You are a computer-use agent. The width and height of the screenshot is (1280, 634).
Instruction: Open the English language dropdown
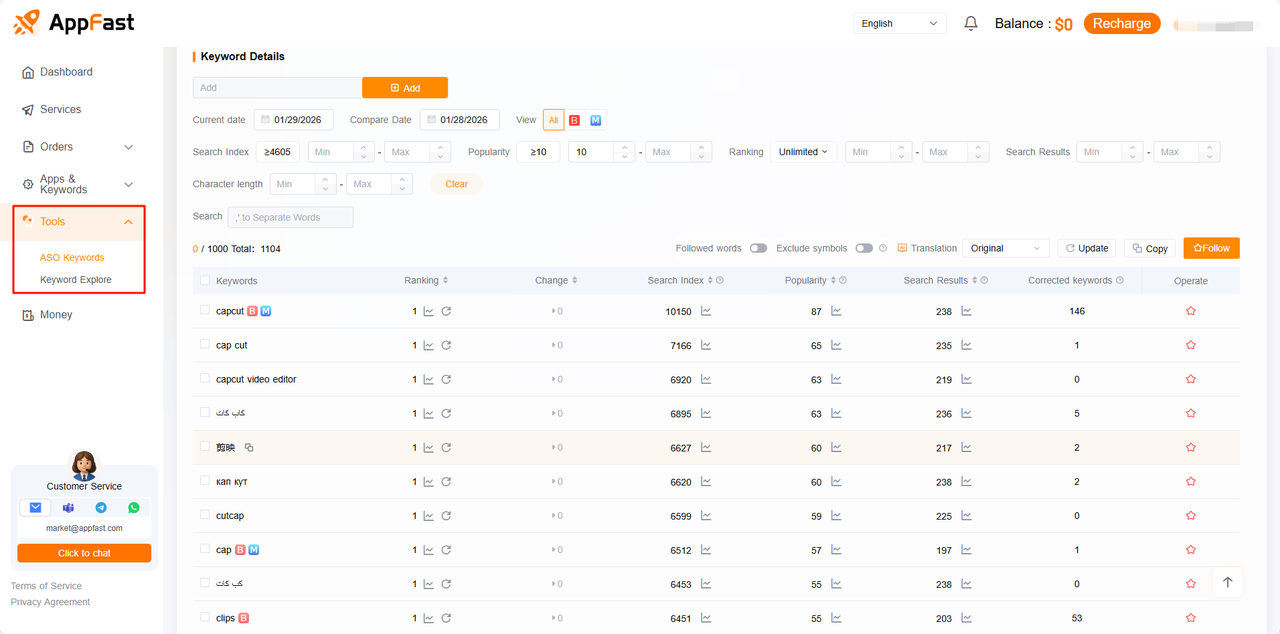point(900,23)
